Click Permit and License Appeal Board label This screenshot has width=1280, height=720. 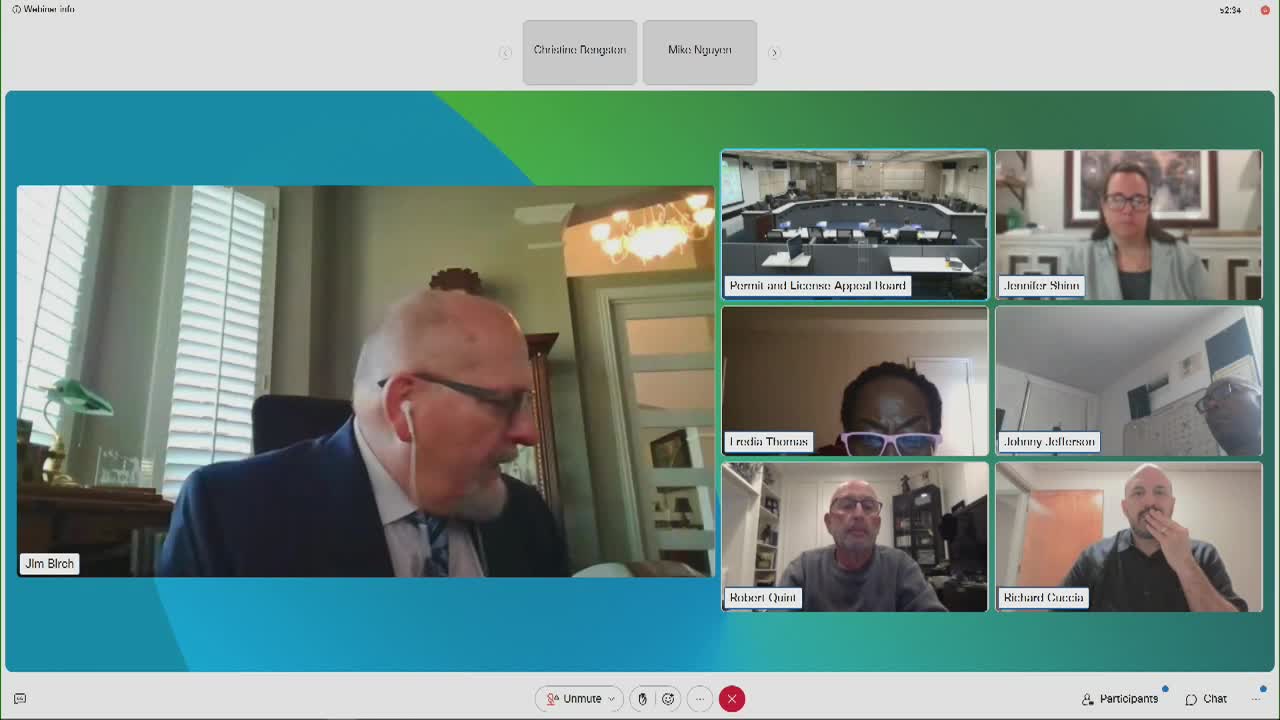click(818, 286)
